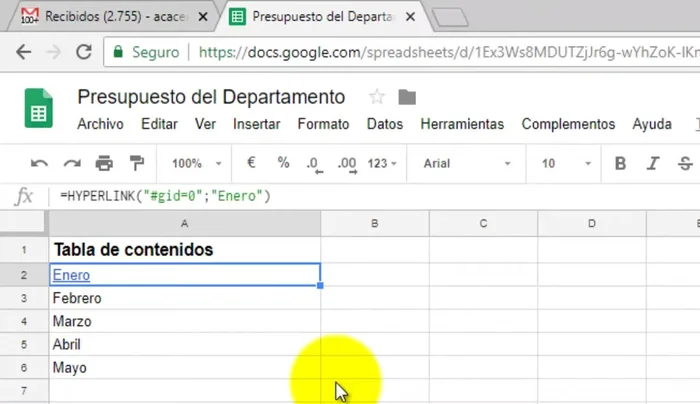Select row 1 header
700x404 pixels.
pyautogui.click(x=24, y=250)
